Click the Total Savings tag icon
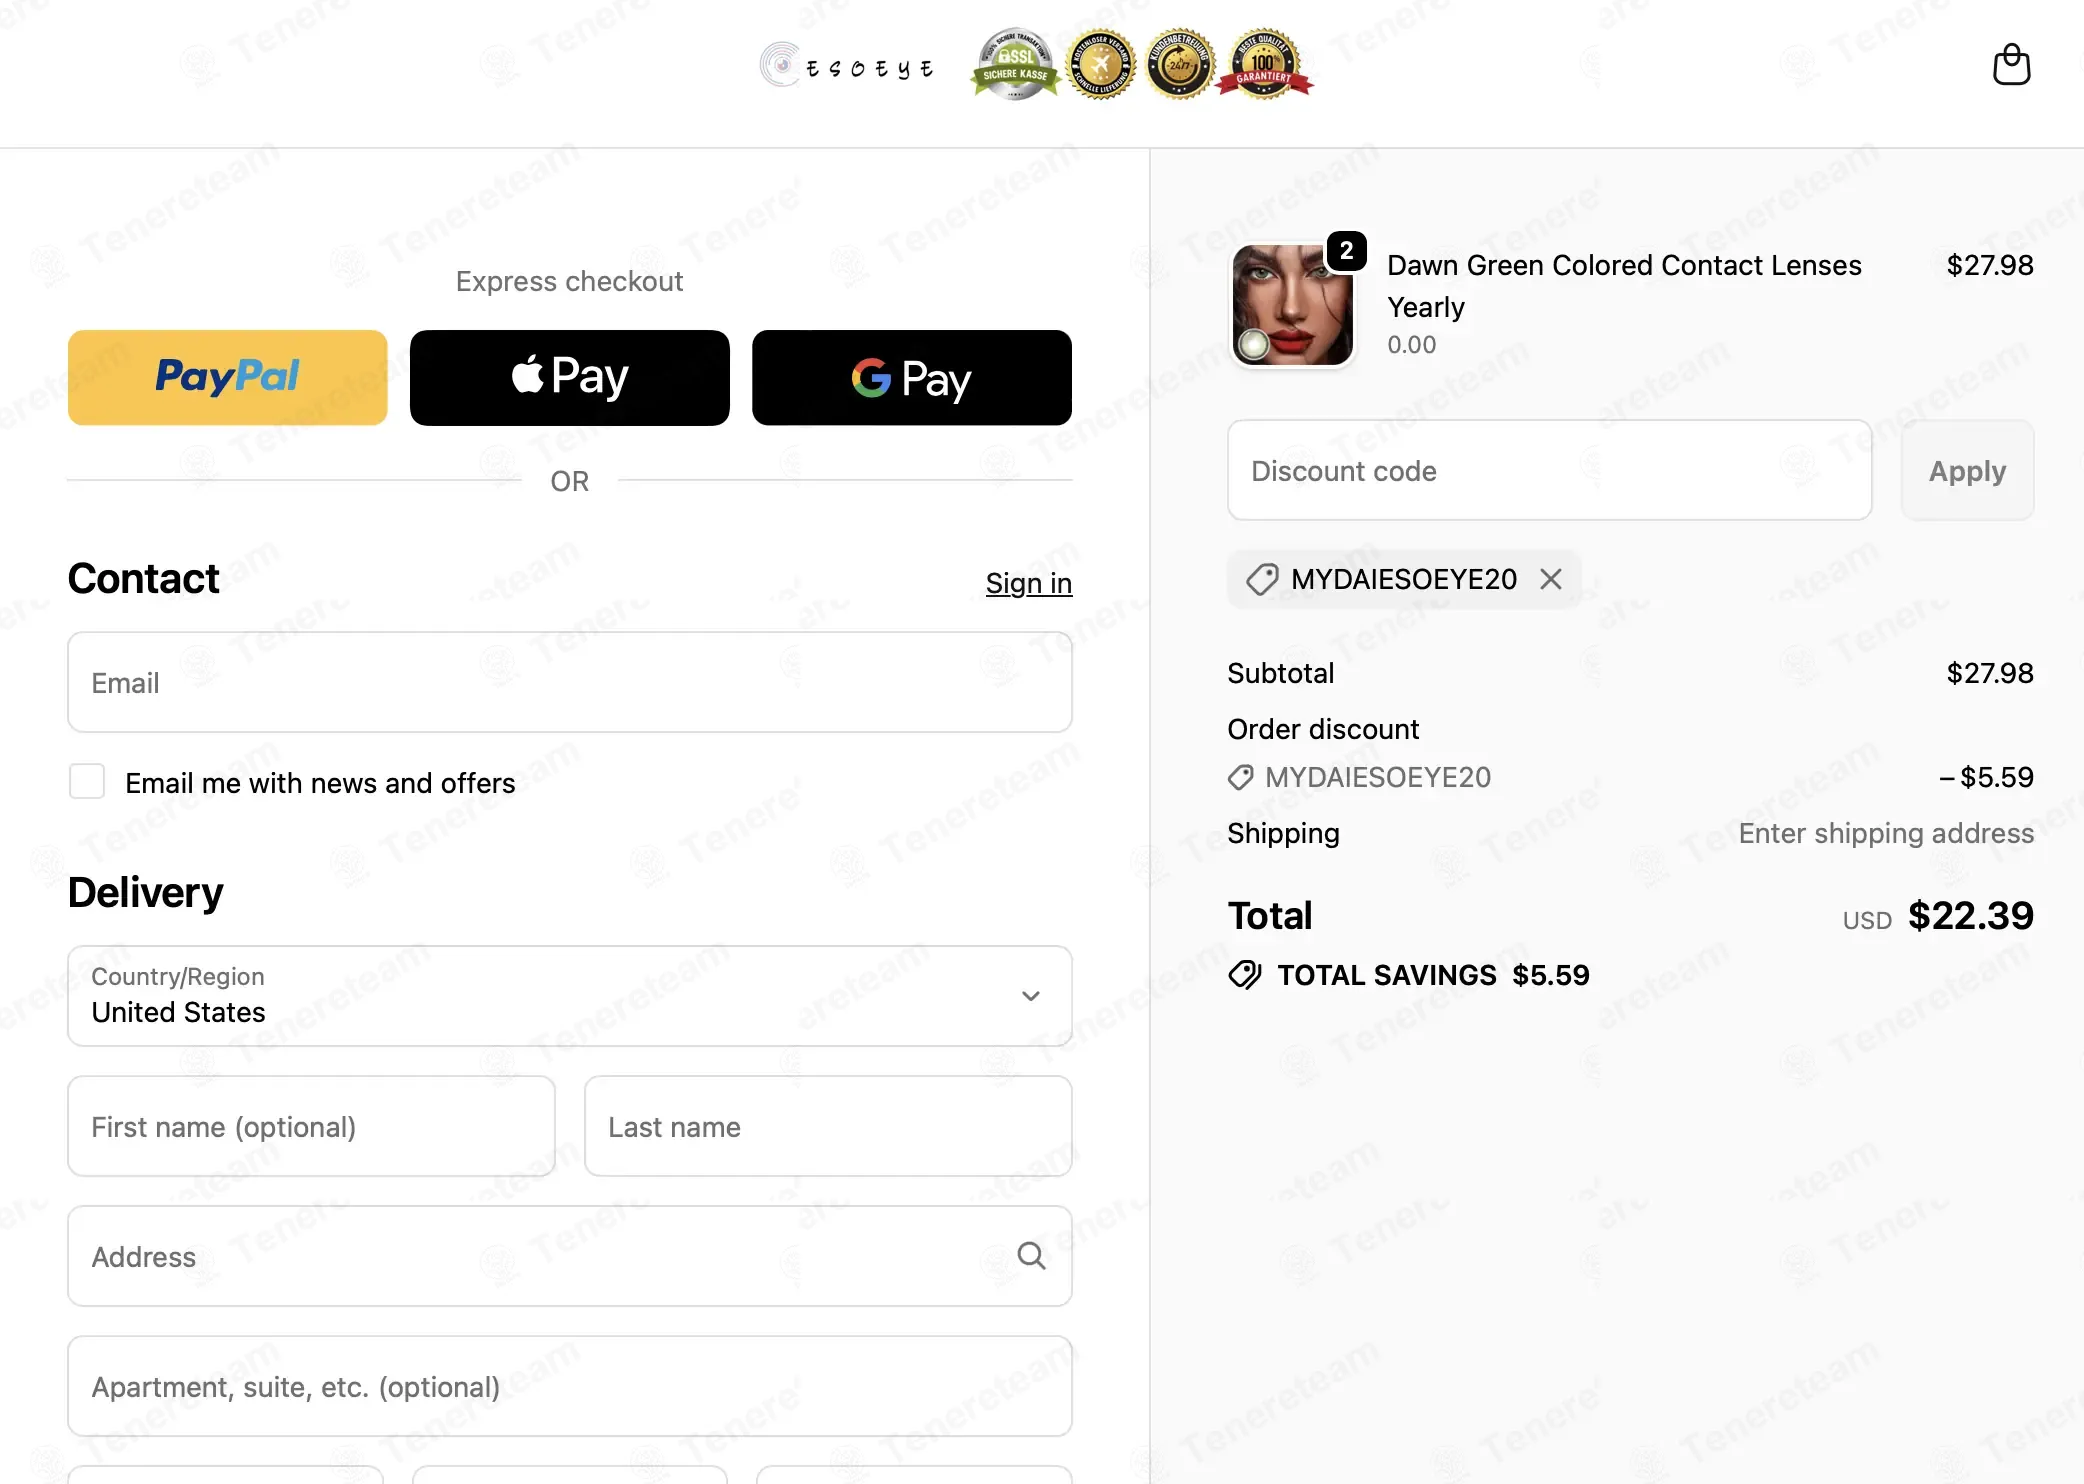The image size is (2084, 1484). point(1244,974)
